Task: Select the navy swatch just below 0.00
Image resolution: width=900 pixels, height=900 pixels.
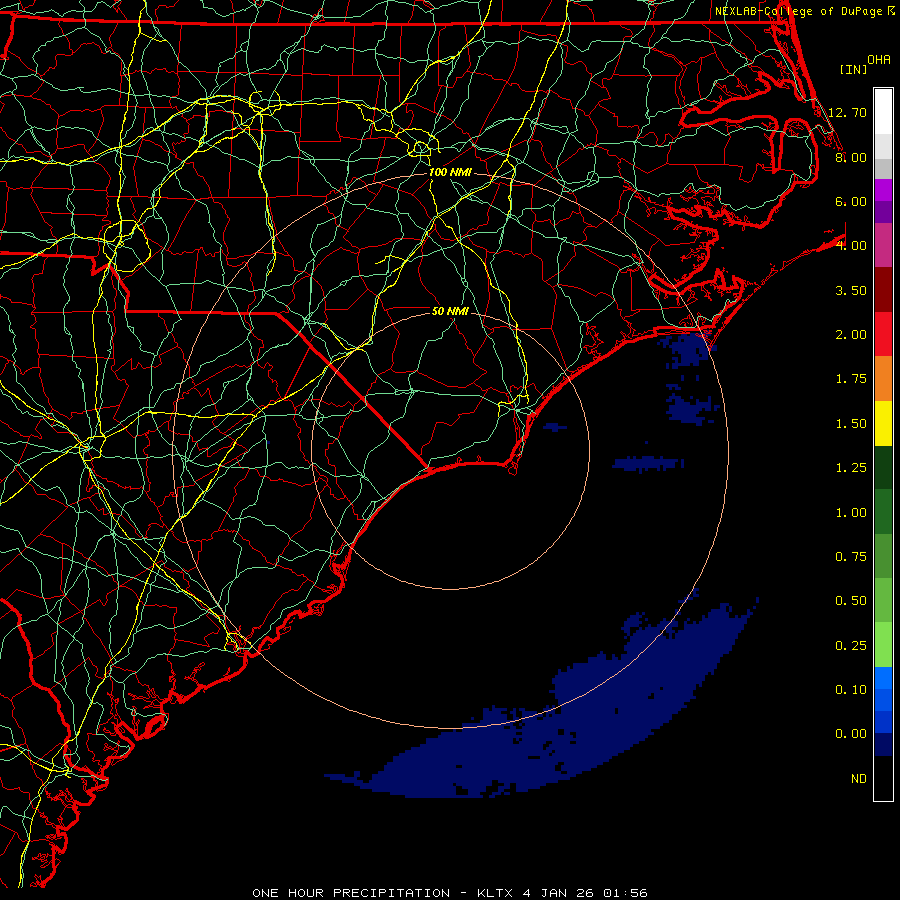Action: click(x=883, y=744)
